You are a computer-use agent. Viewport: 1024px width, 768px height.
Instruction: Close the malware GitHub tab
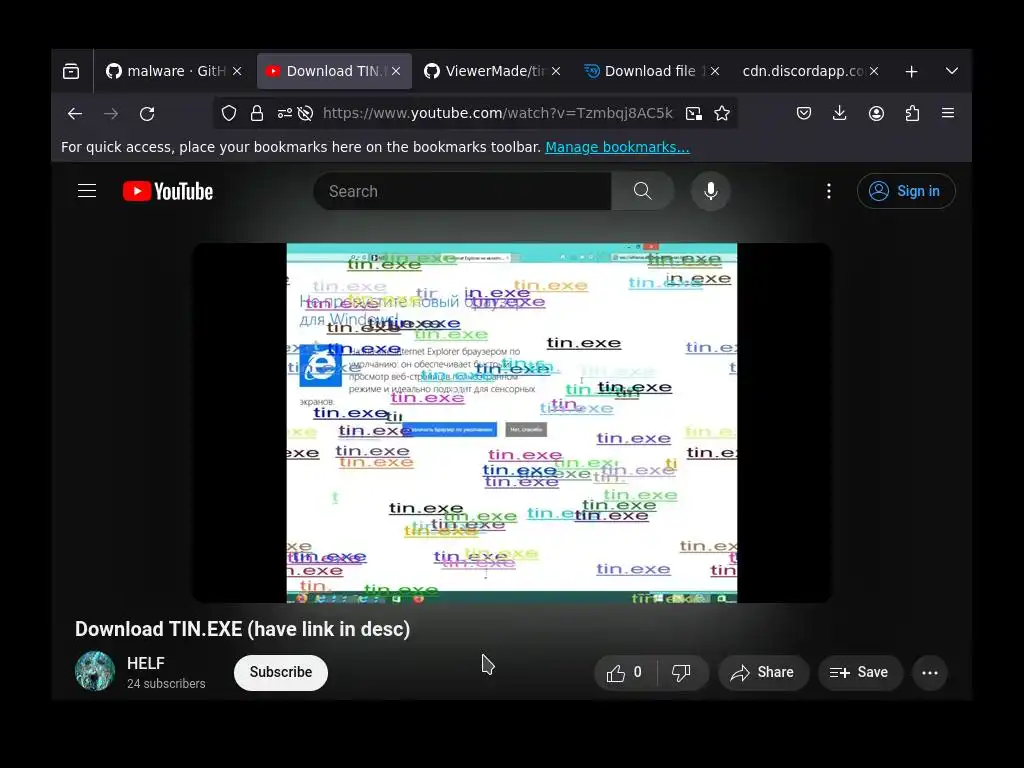(237, 71)
